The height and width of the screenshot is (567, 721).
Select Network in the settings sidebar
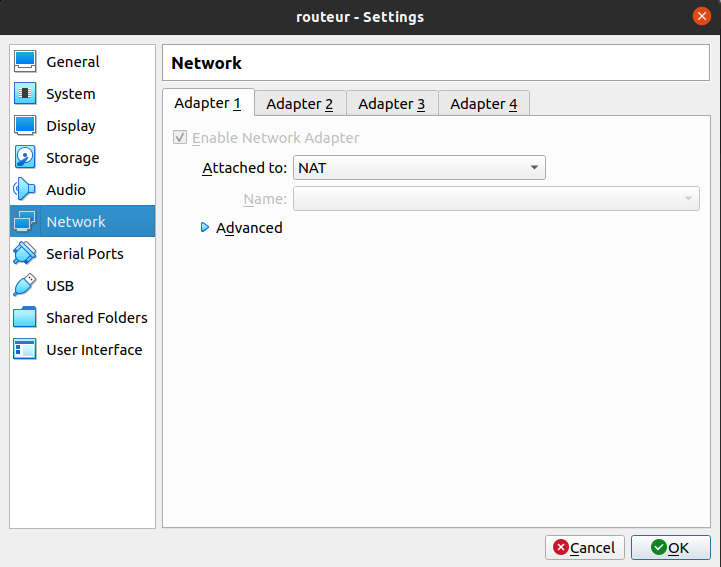click(x=76, y=222)
